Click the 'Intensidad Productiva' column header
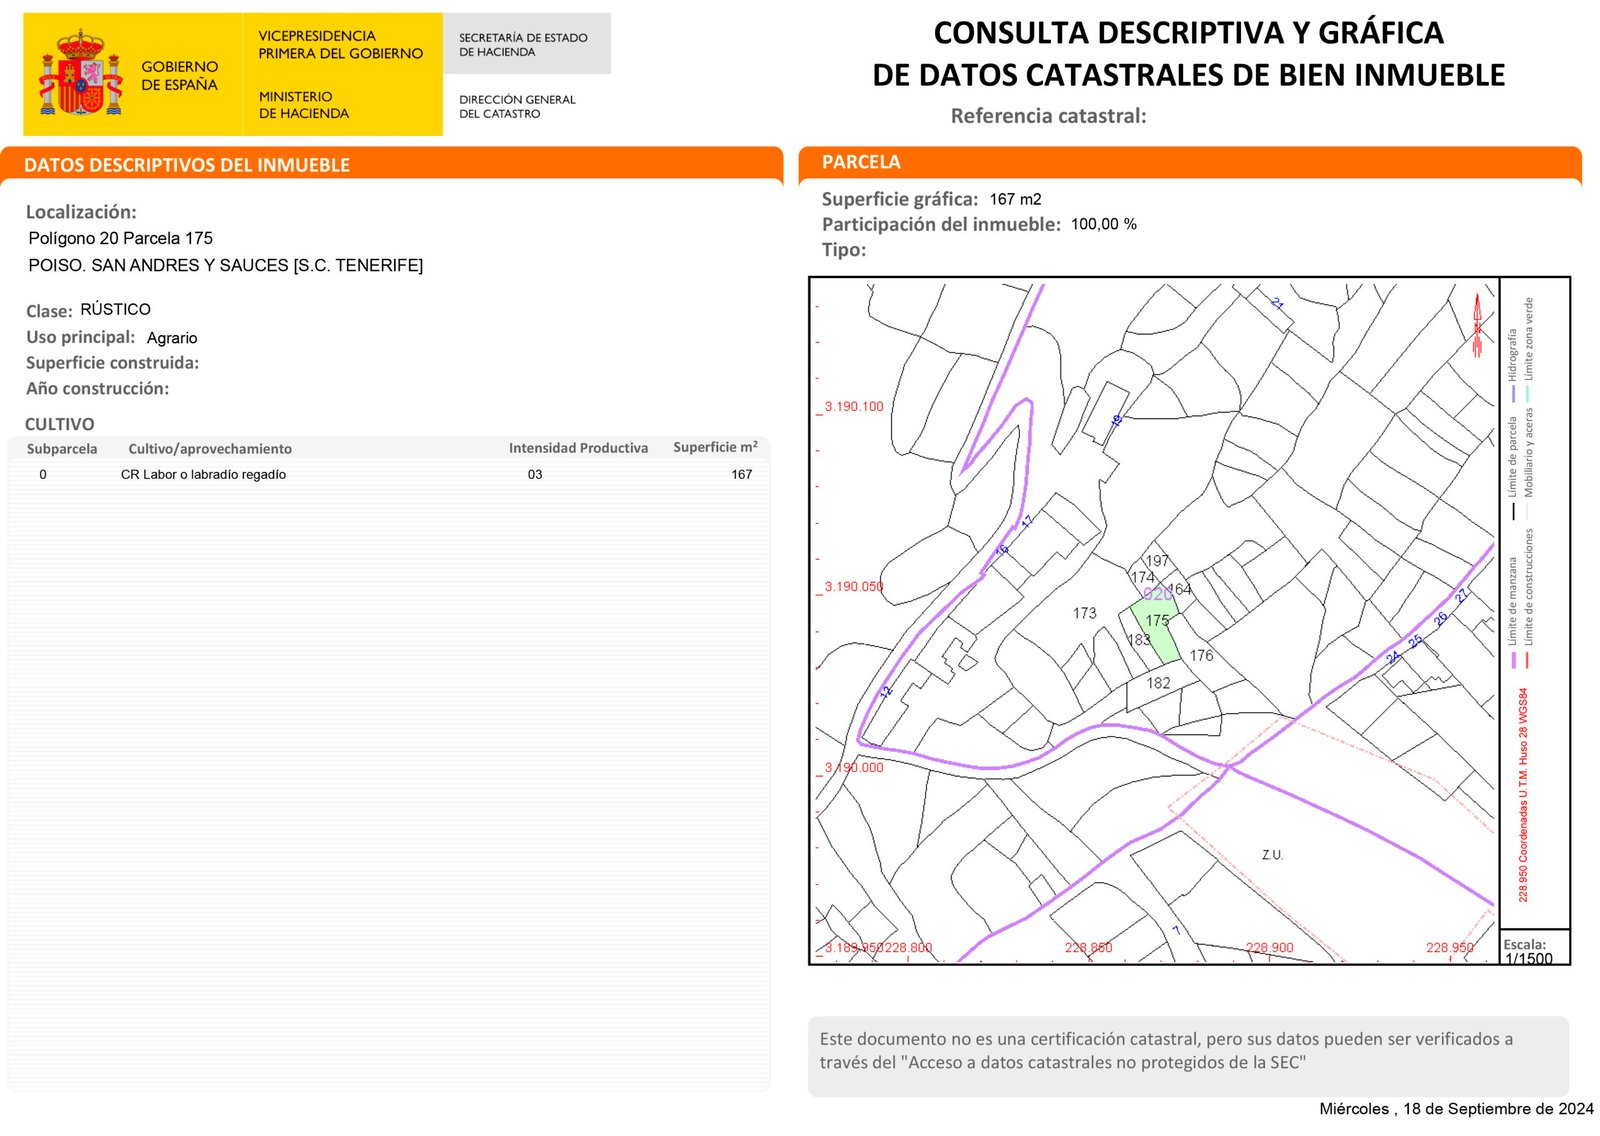This screenshot has height=1136, width=1600. point(578,448)
